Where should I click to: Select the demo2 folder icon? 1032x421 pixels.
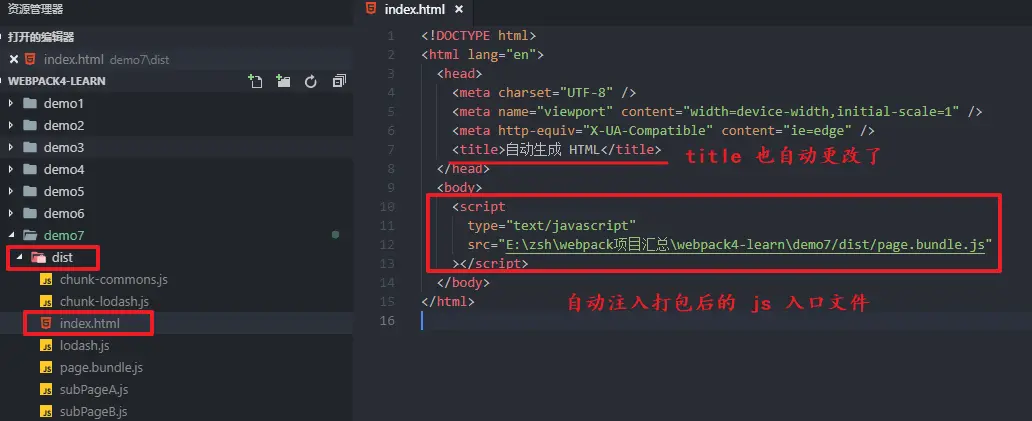tap(30, 125)
